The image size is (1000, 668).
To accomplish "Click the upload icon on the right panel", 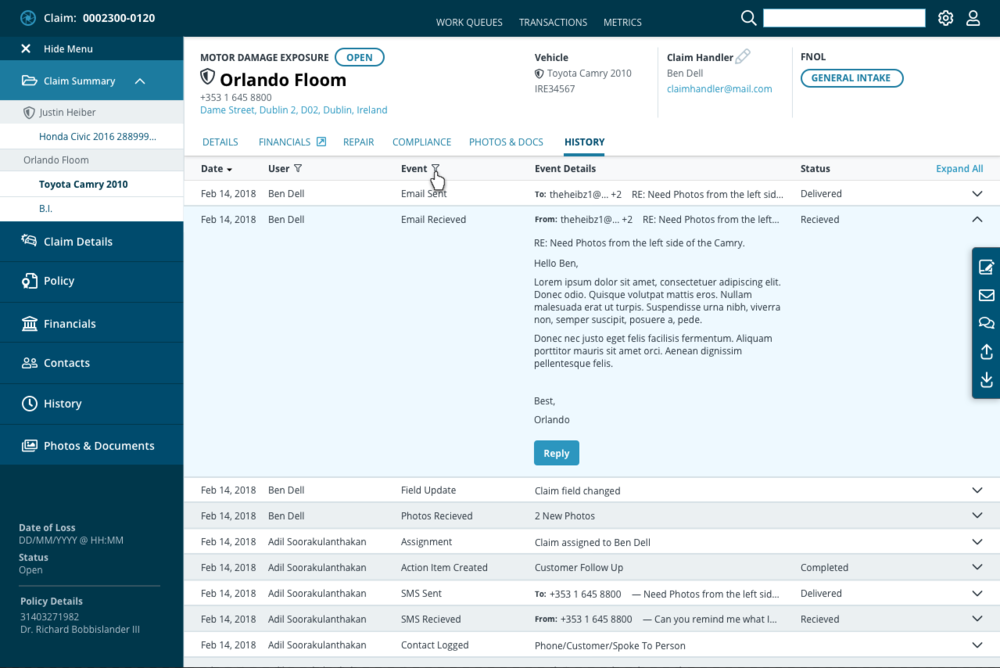I will [986, 352].
